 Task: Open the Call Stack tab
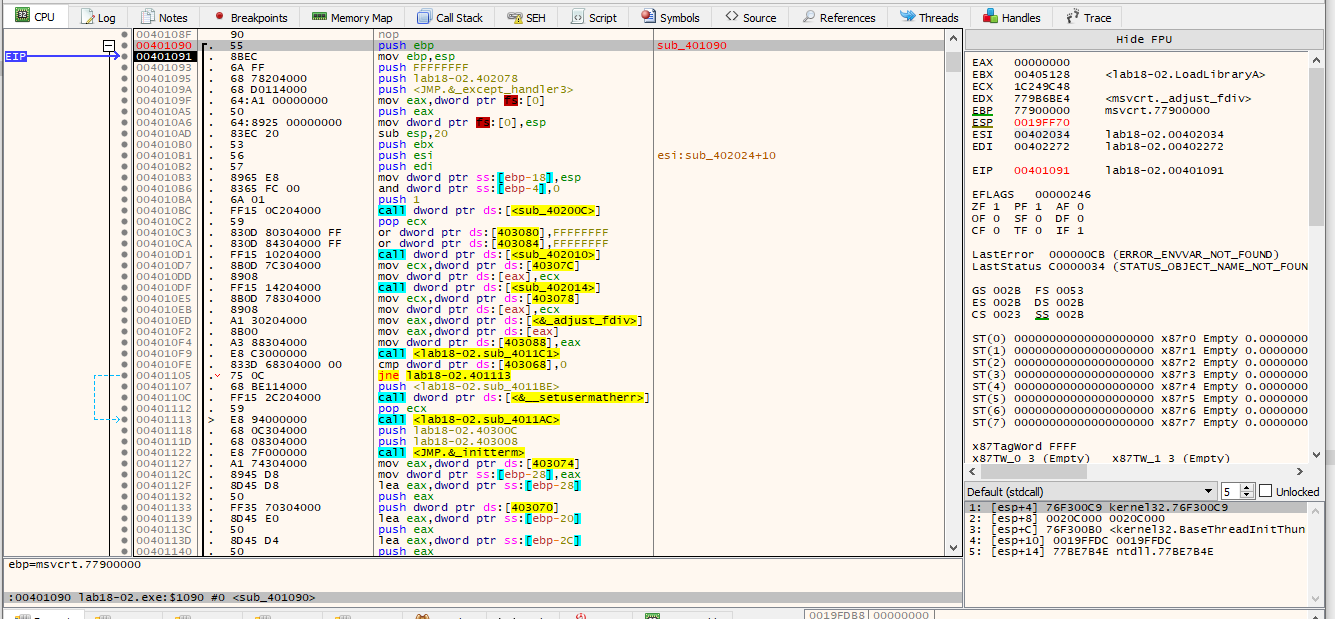click(x=450, y=17)
